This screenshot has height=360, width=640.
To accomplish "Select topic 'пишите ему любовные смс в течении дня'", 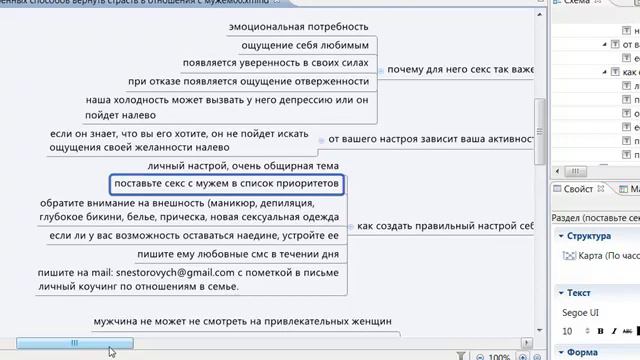I will tap(238, 254).
